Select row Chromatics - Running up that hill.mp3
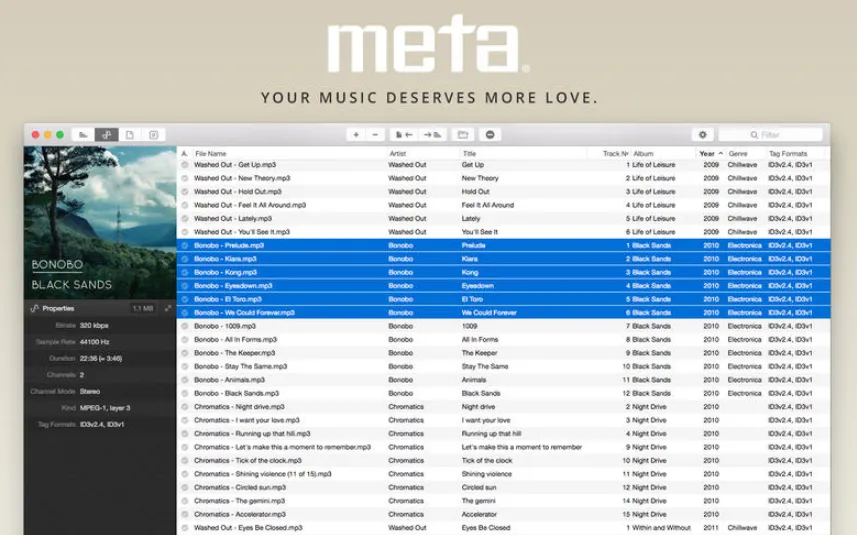 [x=503, y=433]
